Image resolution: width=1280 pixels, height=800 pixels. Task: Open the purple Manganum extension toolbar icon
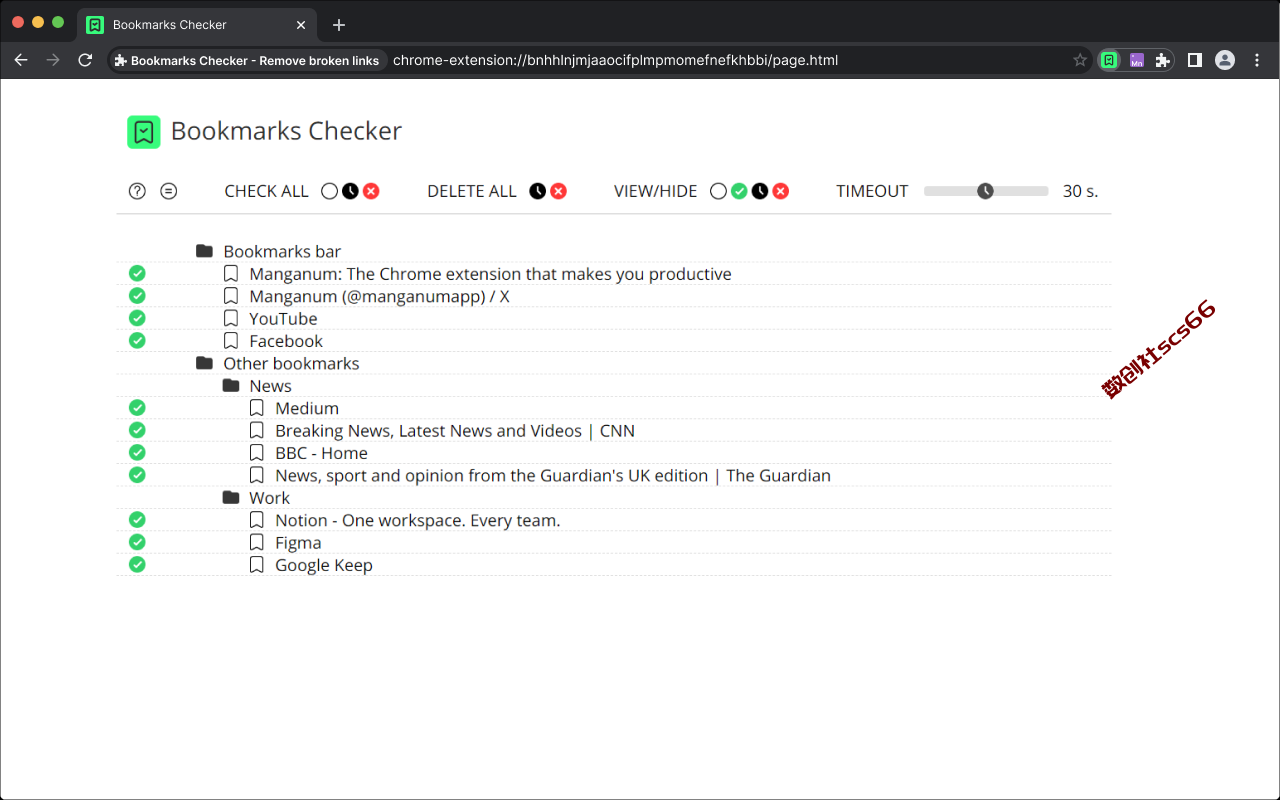click(1136, 60)
